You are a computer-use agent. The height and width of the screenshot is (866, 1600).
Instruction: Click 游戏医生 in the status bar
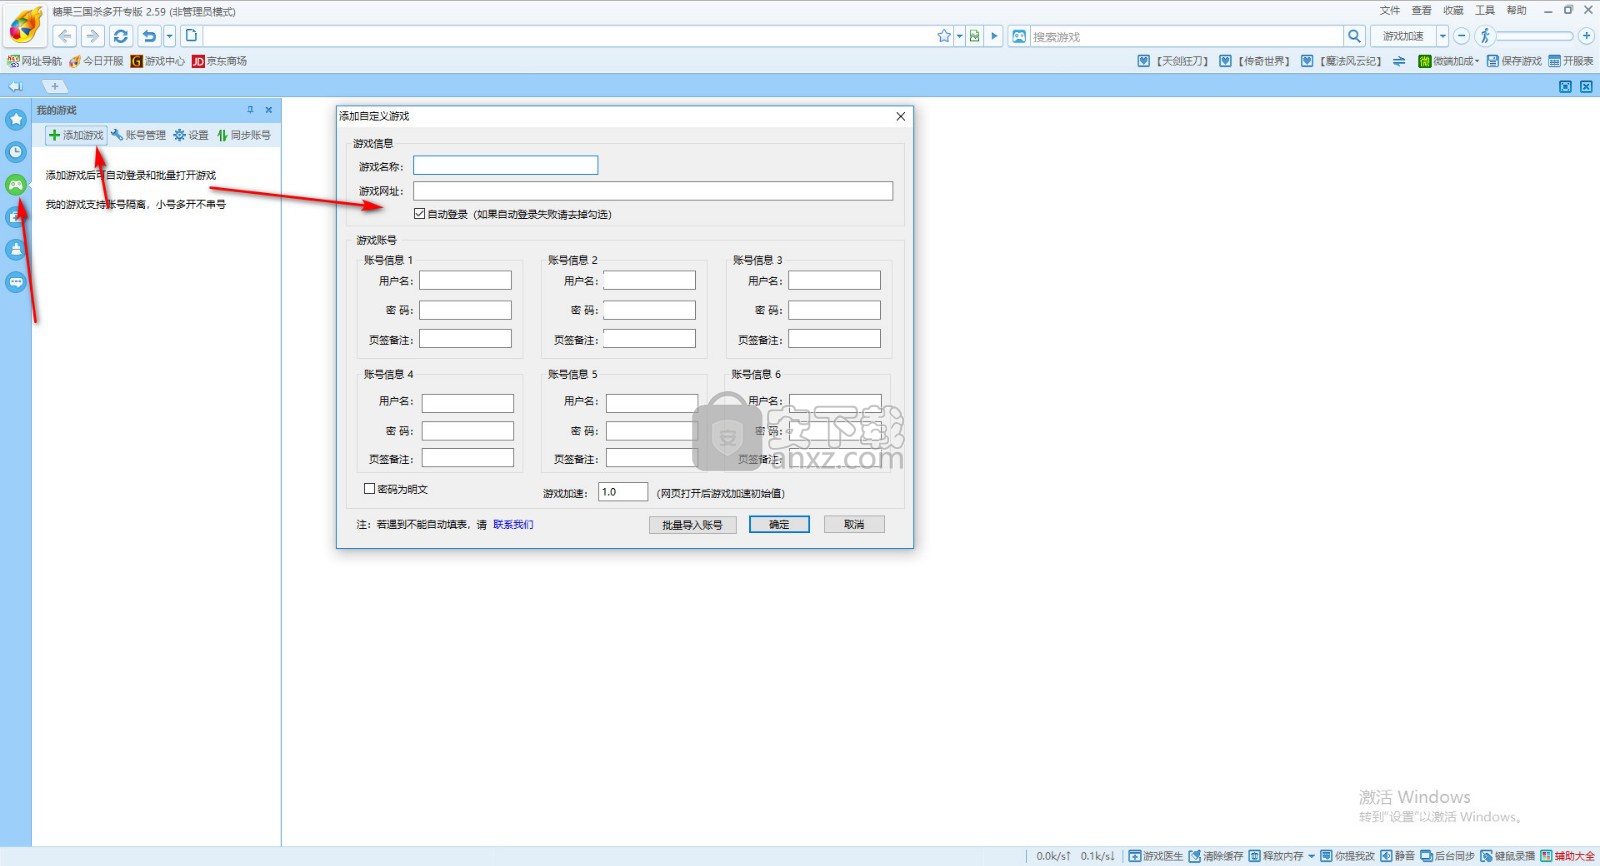tap(1156, 856)
